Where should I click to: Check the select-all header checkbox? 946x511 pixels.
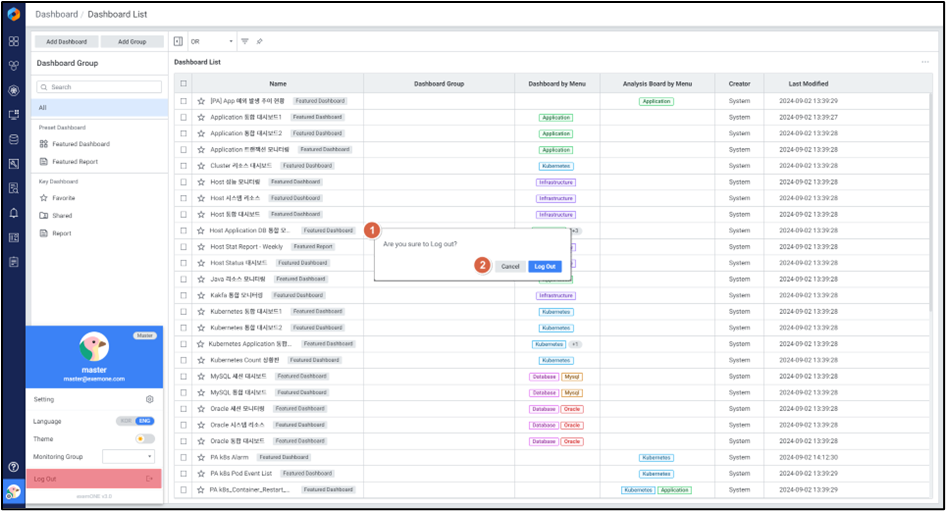click(x=183, y=84)
